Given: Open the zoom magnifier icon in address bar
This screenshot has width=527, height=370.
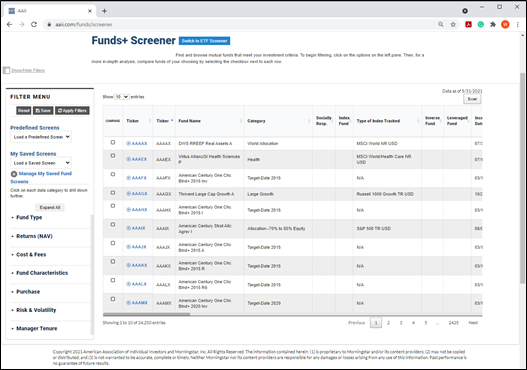Looking at the screenshot, I should [441, 25].
